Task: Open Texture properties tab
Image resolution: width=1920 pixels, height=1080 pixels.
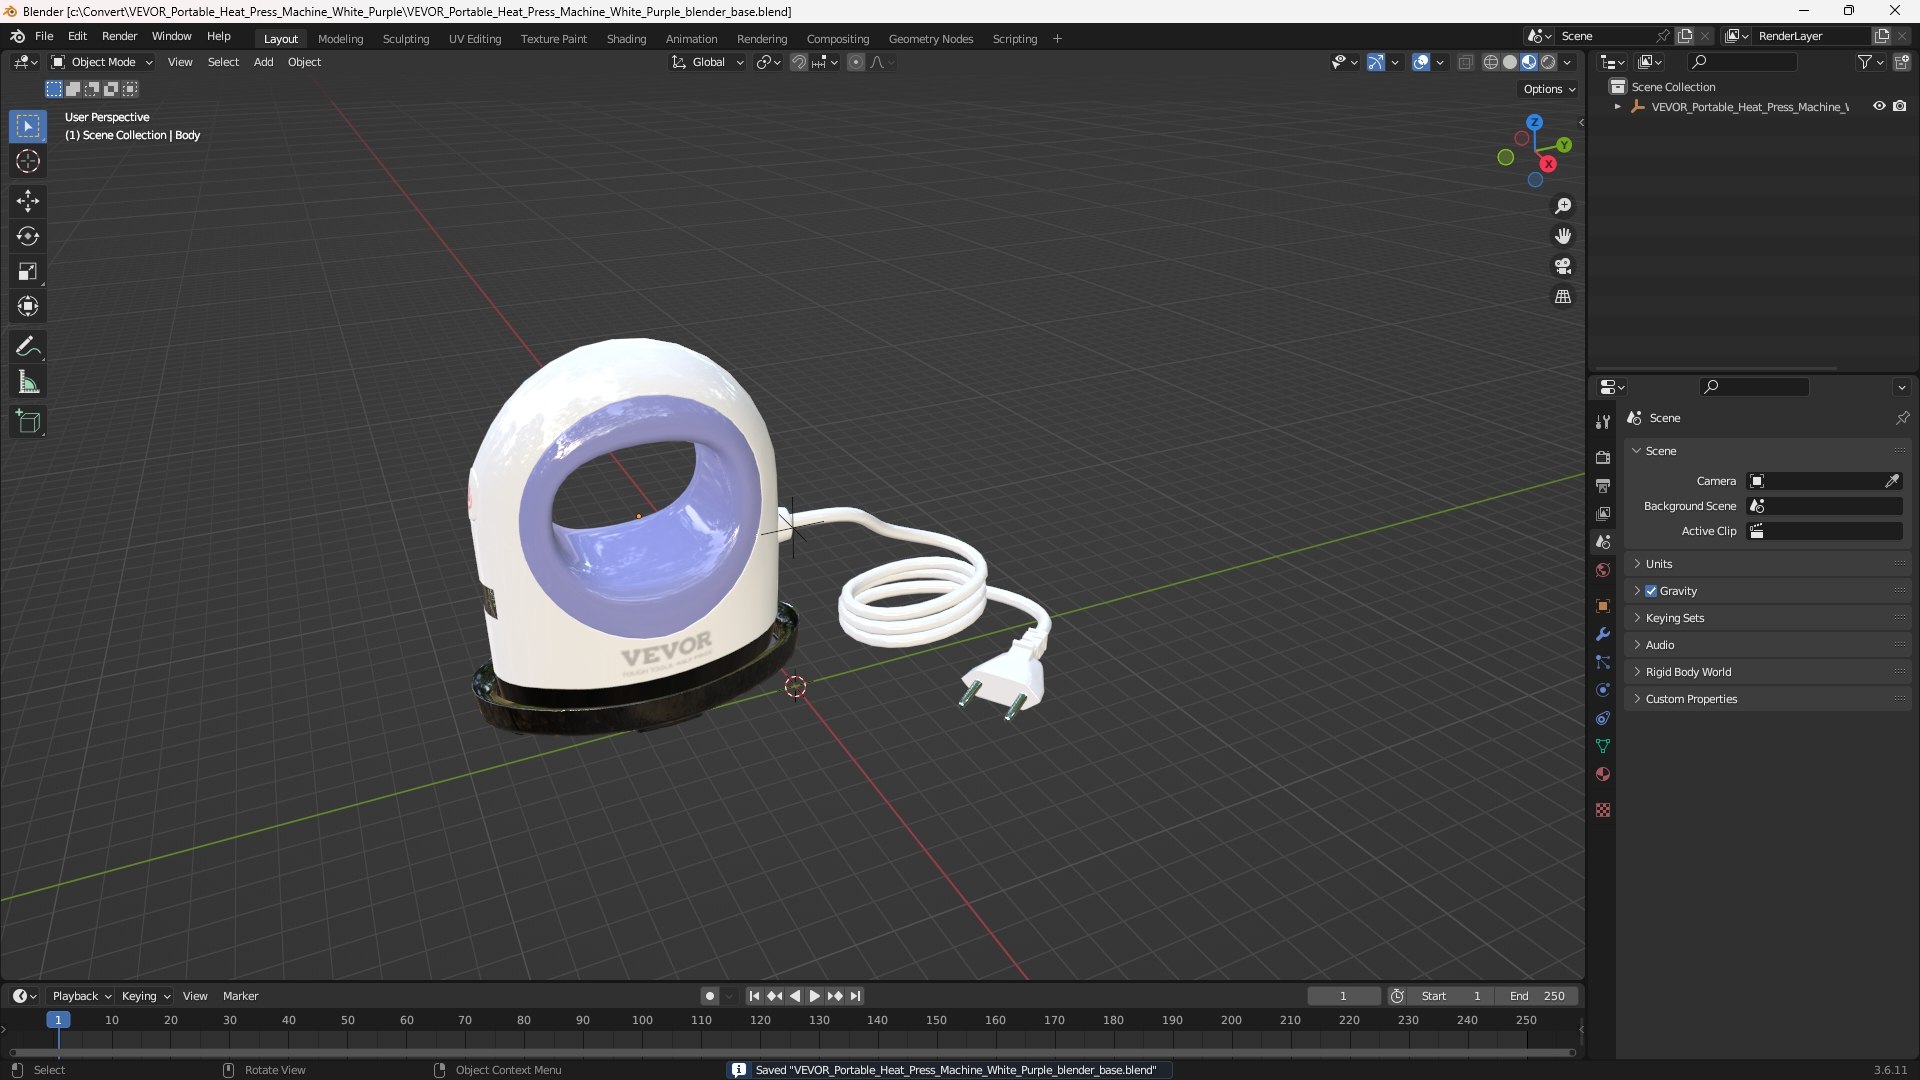Action: click(1603, 810)
